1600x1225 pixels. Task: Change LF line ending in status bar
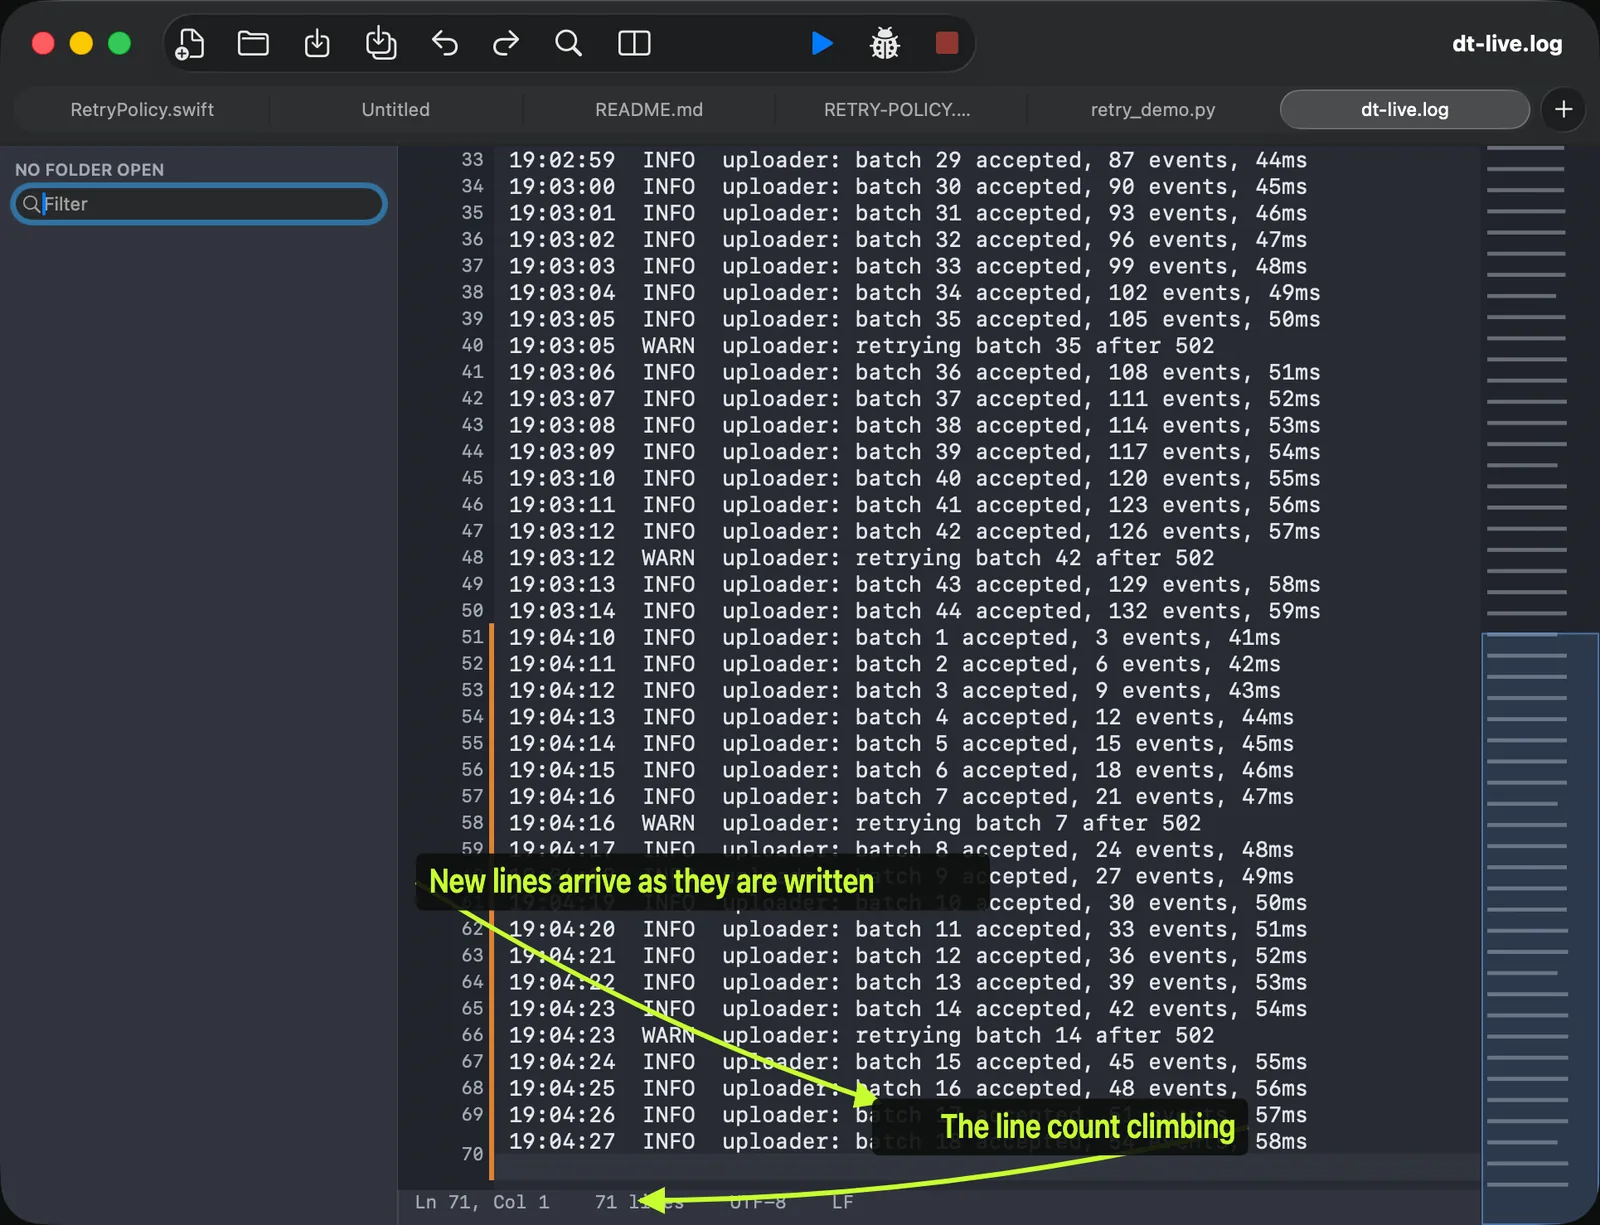pos(843,1202)
